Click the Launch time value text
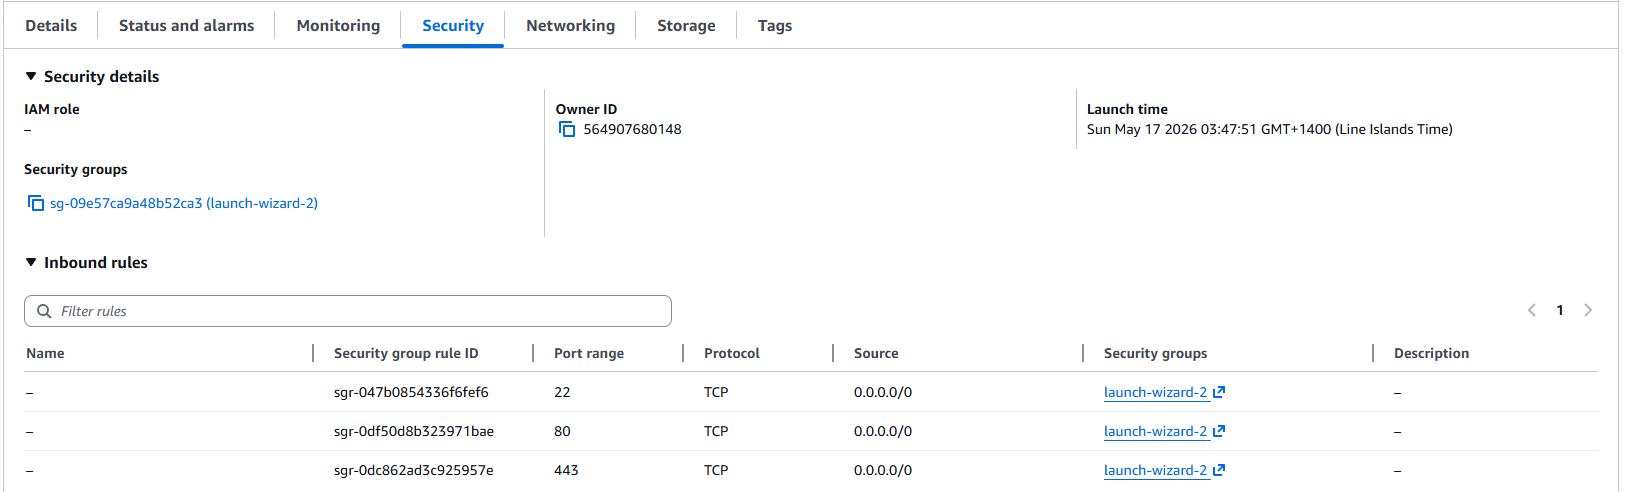1625x492 pixels. tap(1270, 130)
